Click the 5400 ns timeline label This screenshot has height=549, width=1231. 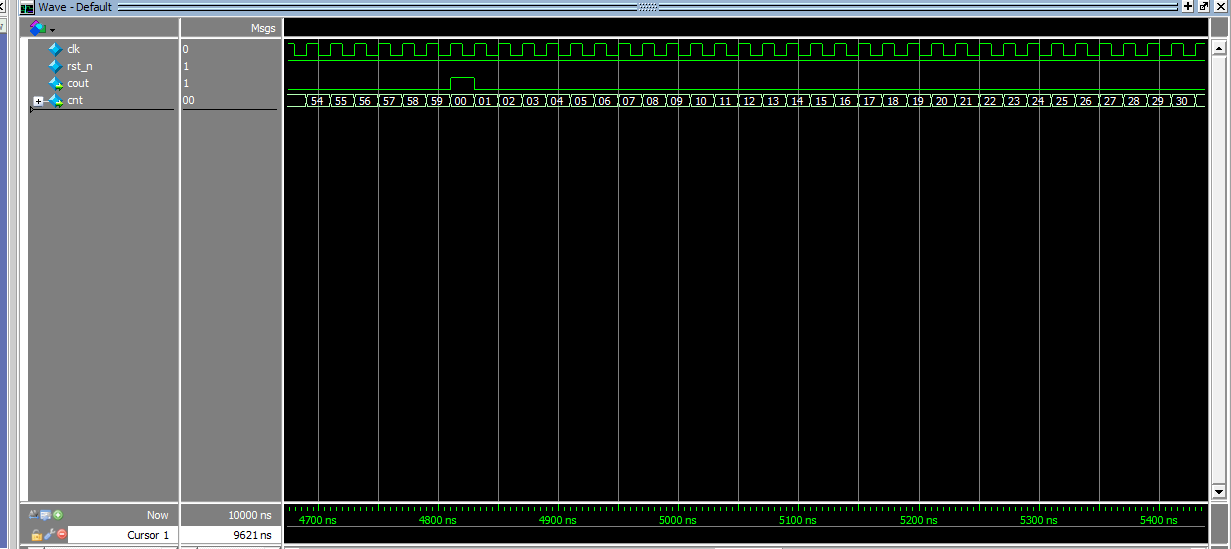pos(1158,520)
